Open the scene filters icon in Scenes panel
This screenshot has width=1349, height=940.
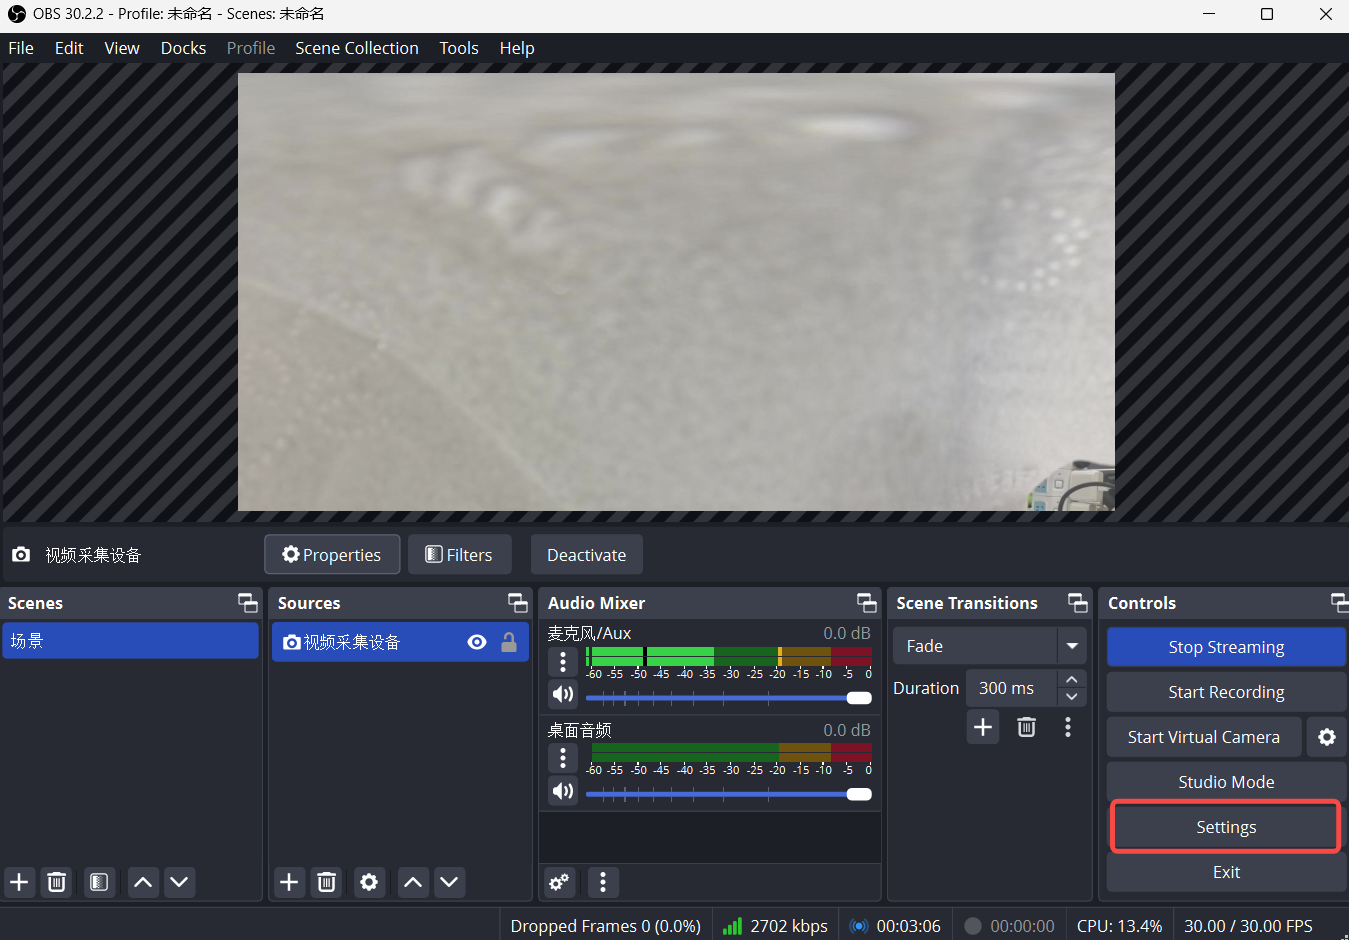[99, 882]
